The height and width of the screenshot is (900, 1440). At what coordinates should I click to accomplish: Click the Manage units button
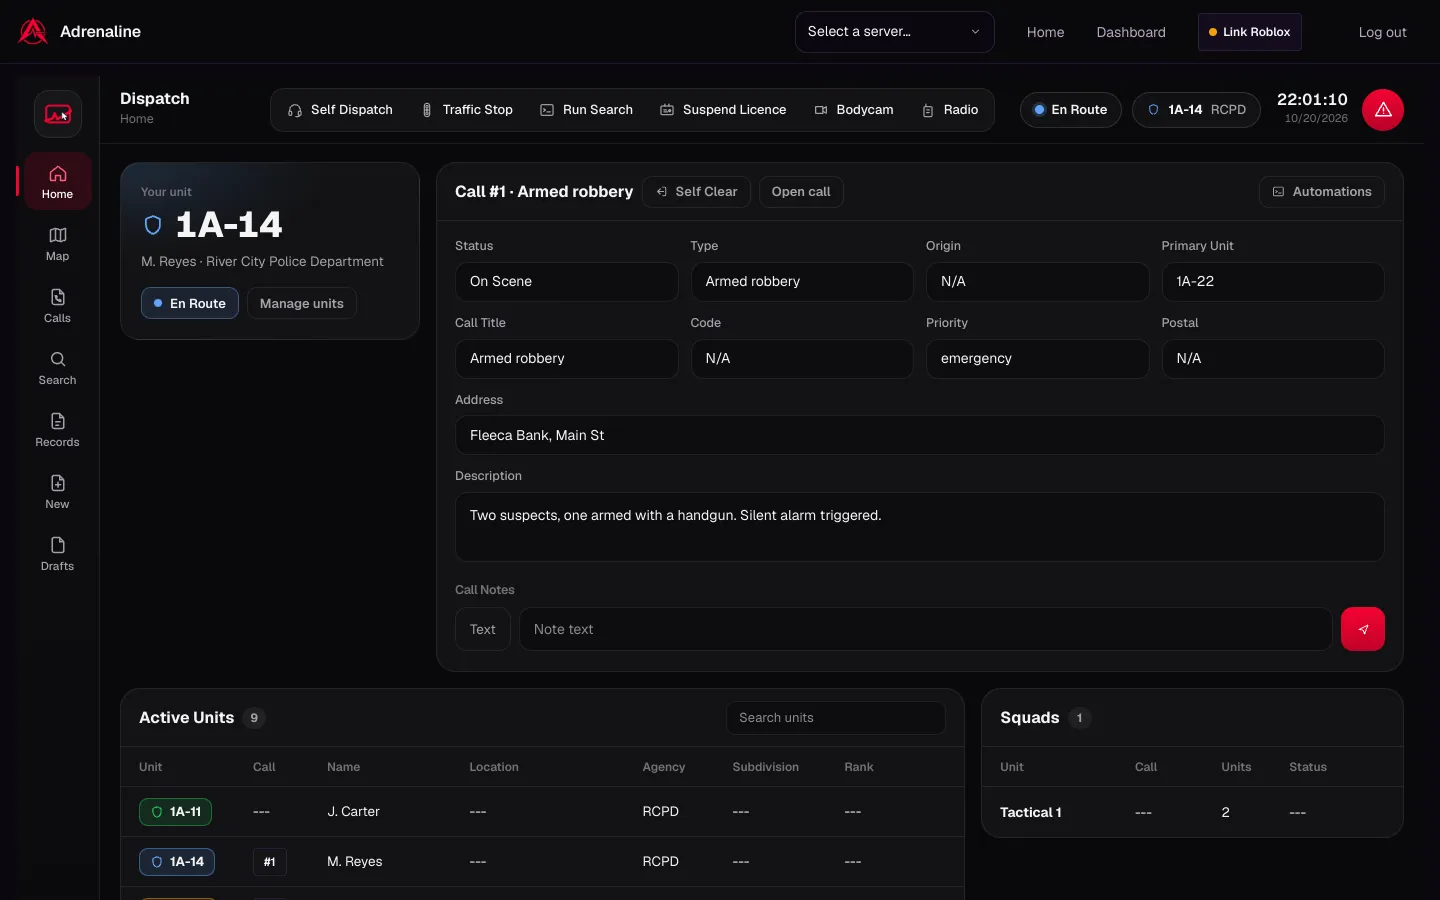tap(302, 303)
